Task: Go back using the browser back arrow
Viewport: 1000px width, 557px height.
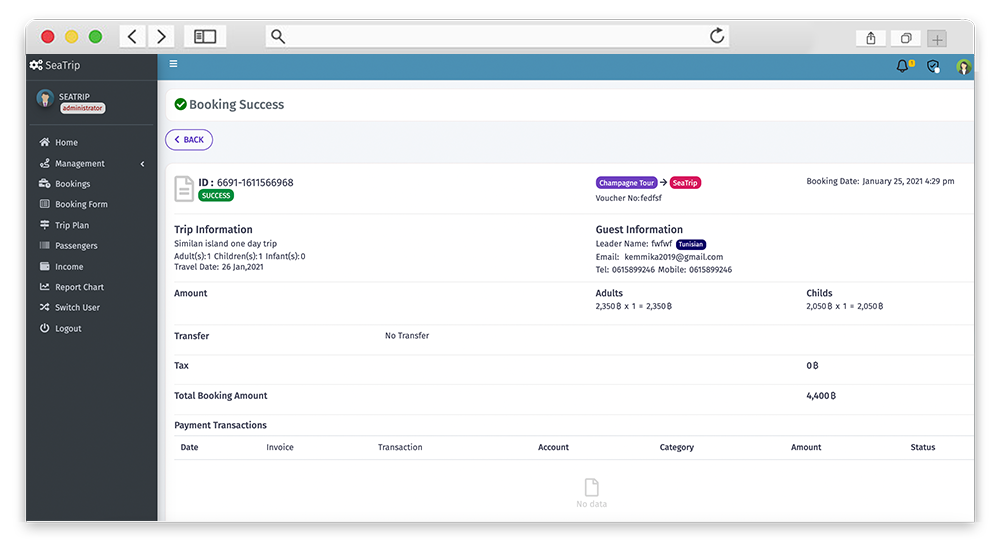Action: tap(133, 36)
